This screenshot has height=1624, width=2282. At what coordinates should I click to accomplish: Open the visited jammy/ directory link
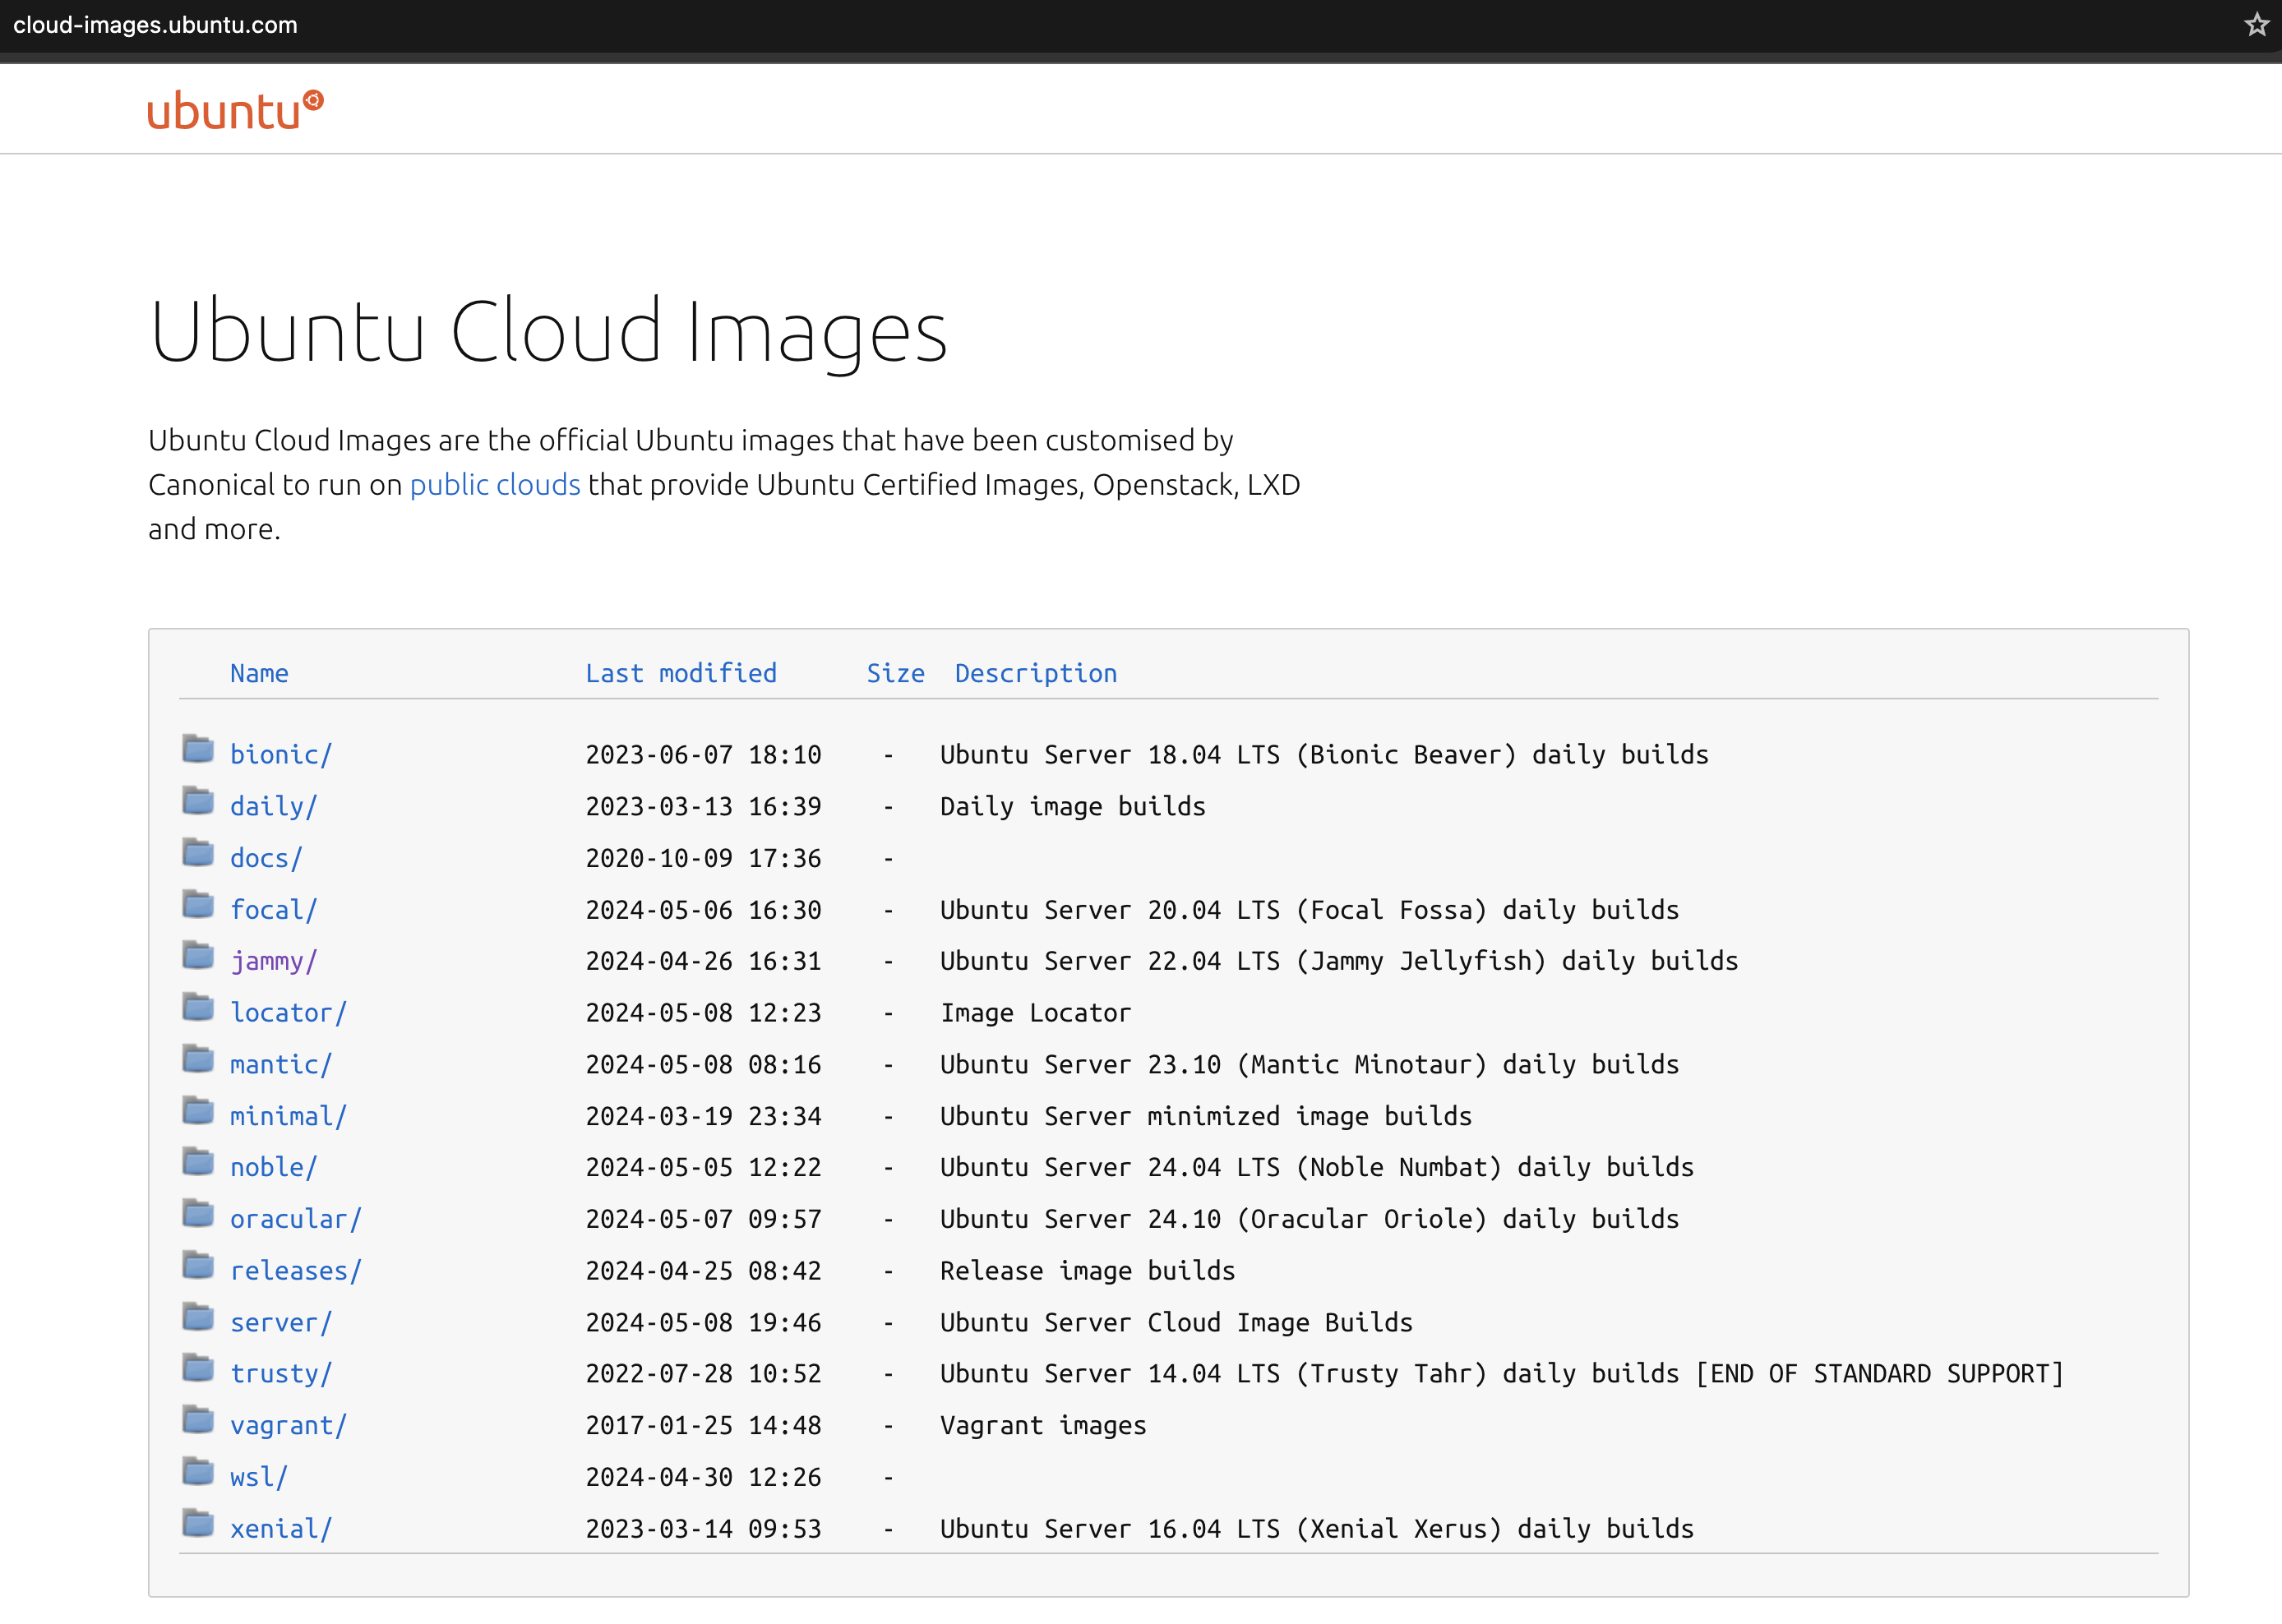point(274,962)
